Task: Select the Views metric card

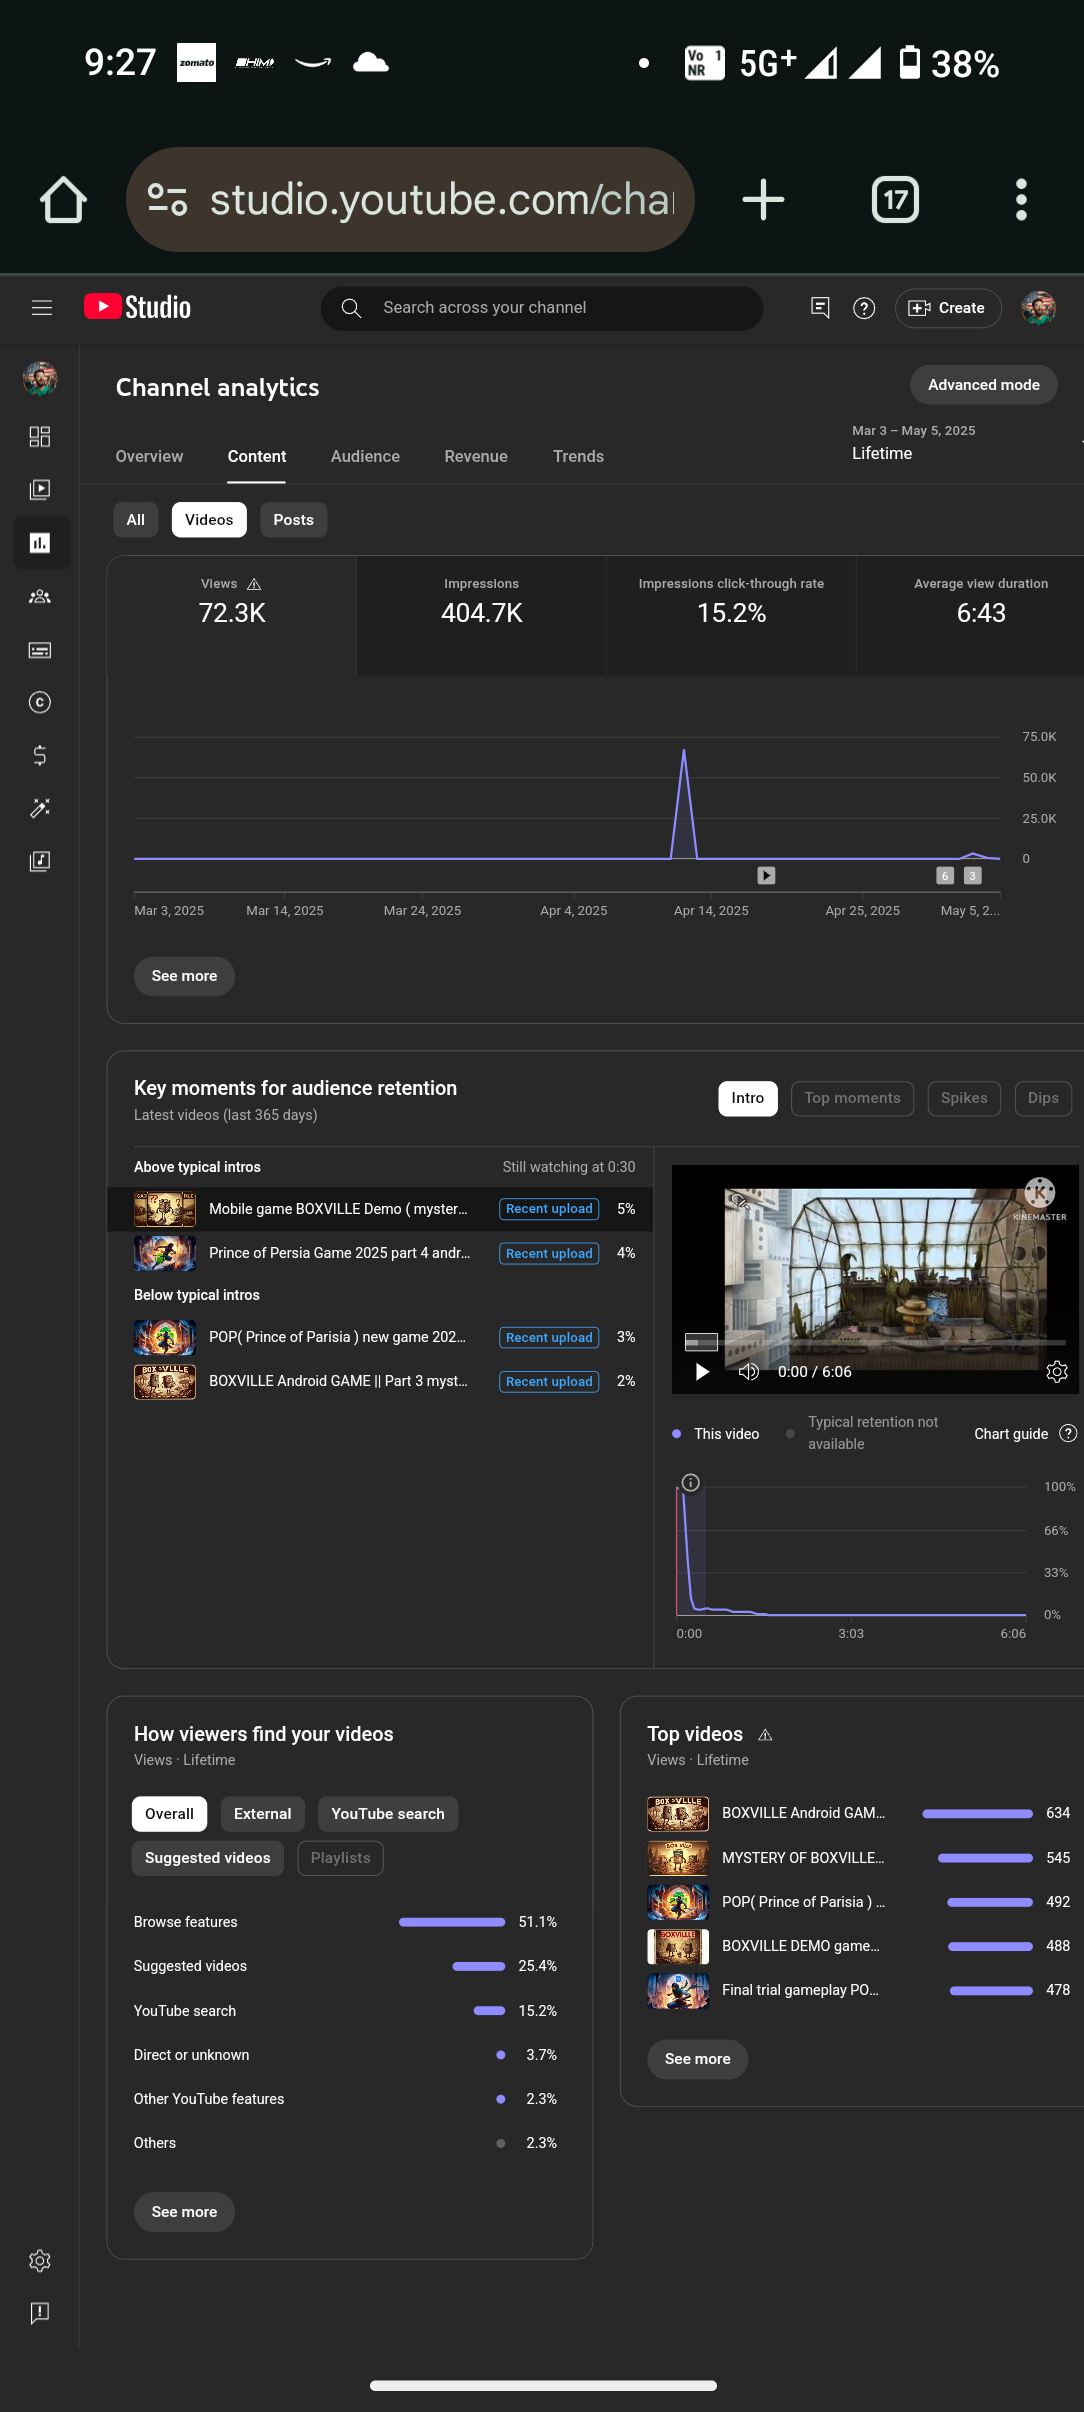Action: 232,615
